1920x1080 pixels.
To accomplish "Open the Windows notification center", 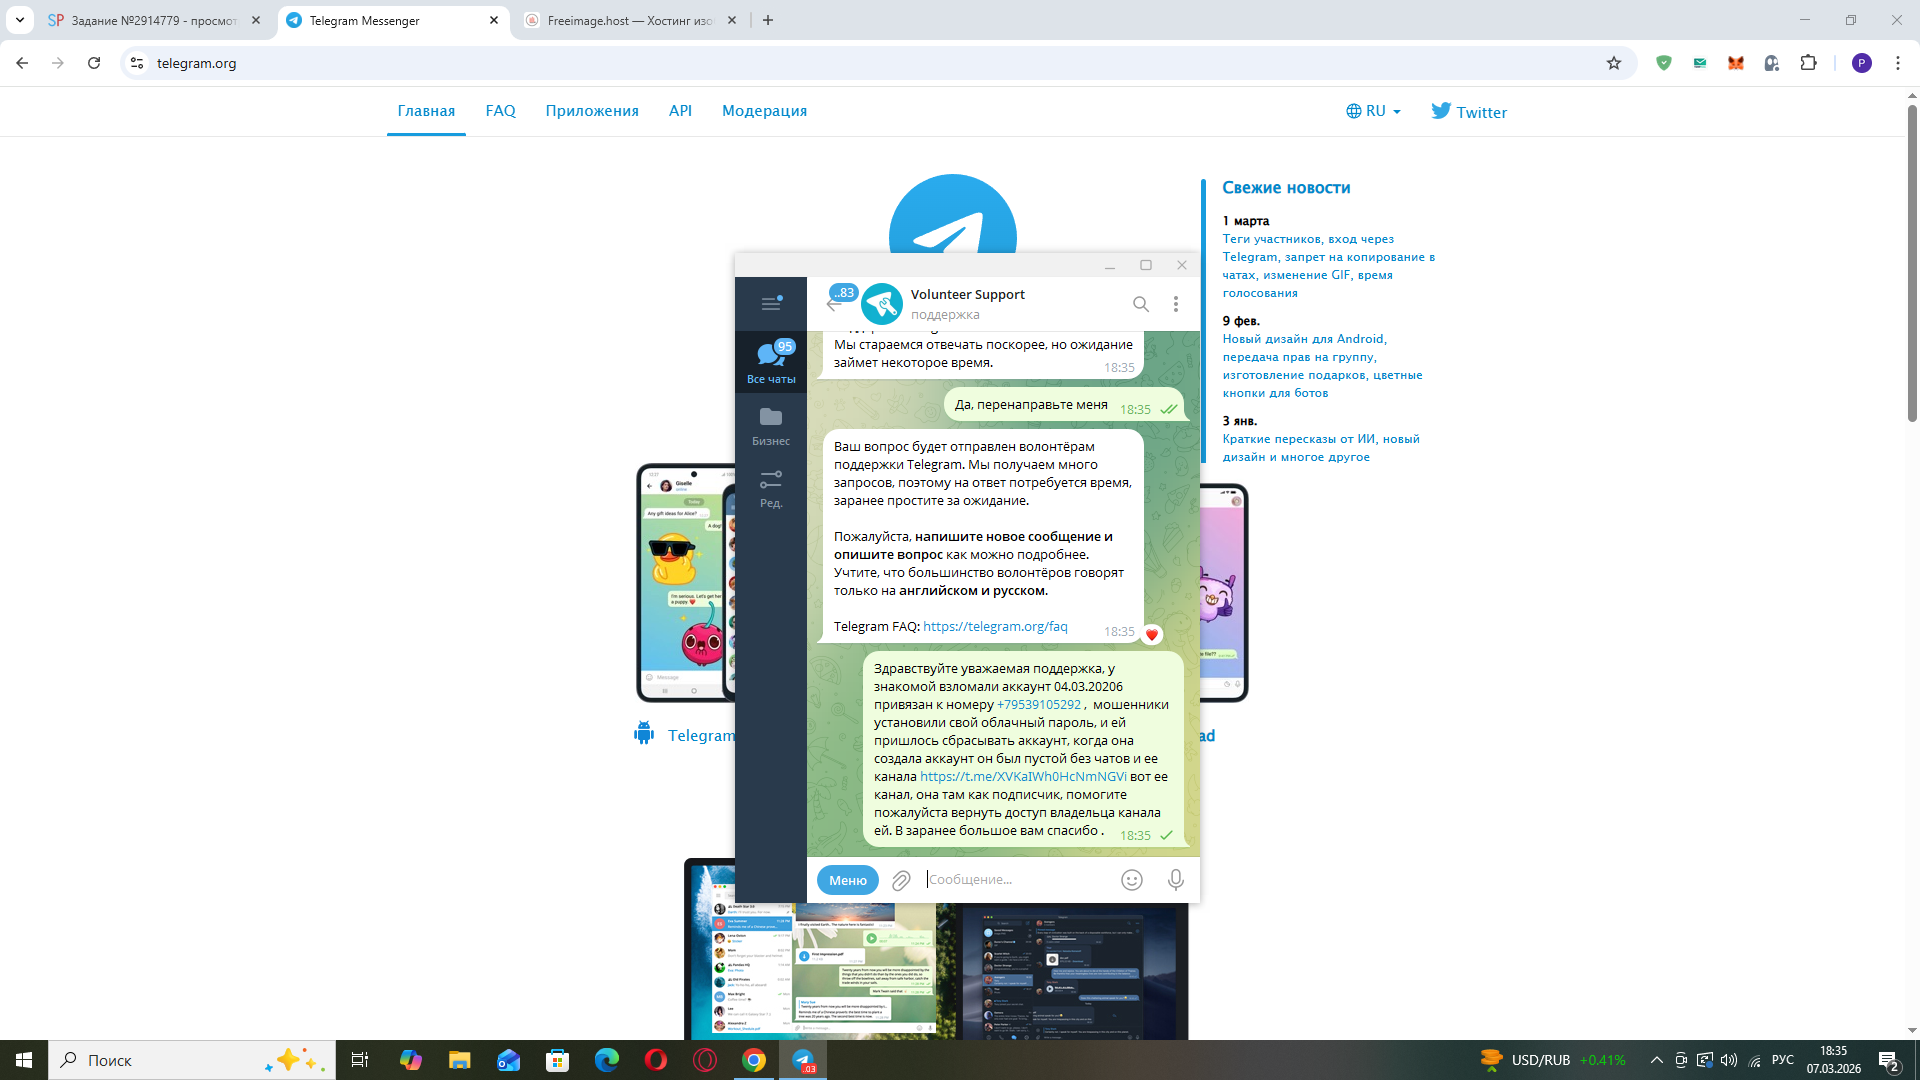I will point(1889,1060).
